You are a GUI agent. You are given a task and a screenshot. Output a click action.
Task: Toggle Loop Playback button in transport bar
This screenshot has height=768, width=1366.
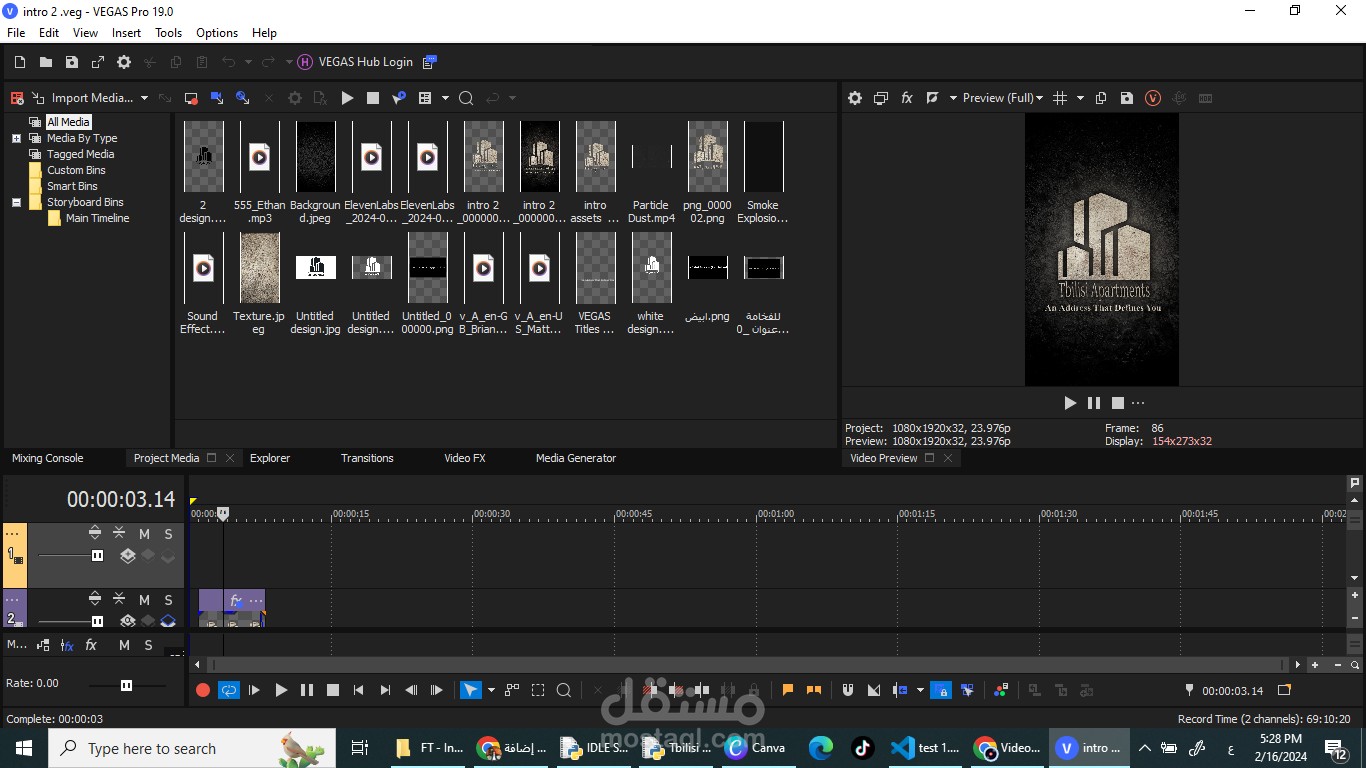(x=229, y=690)
